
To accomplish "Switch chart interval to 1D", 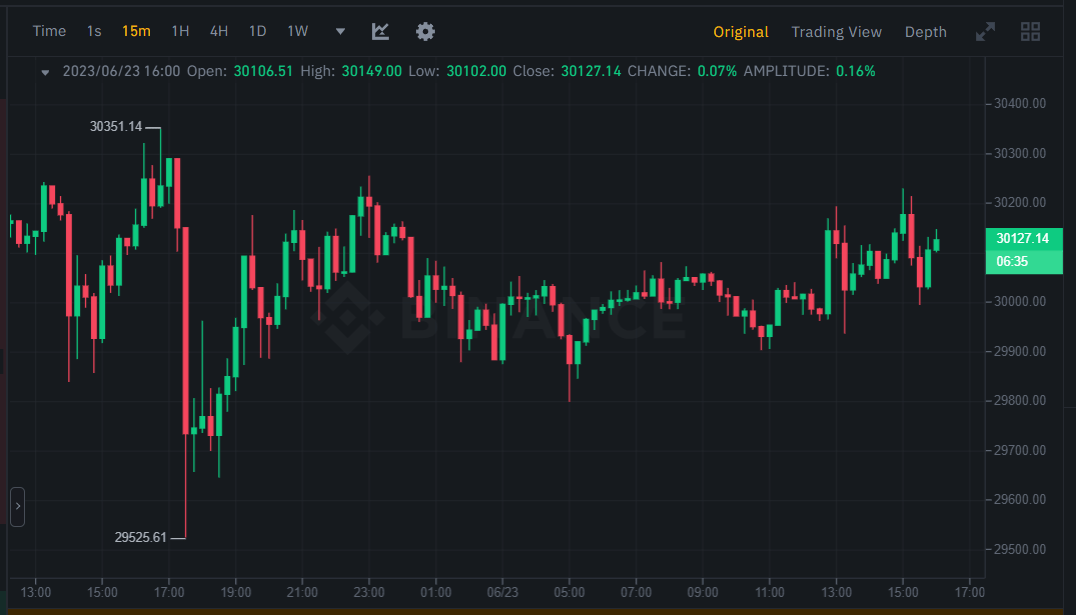I will (x=257, y=32).
